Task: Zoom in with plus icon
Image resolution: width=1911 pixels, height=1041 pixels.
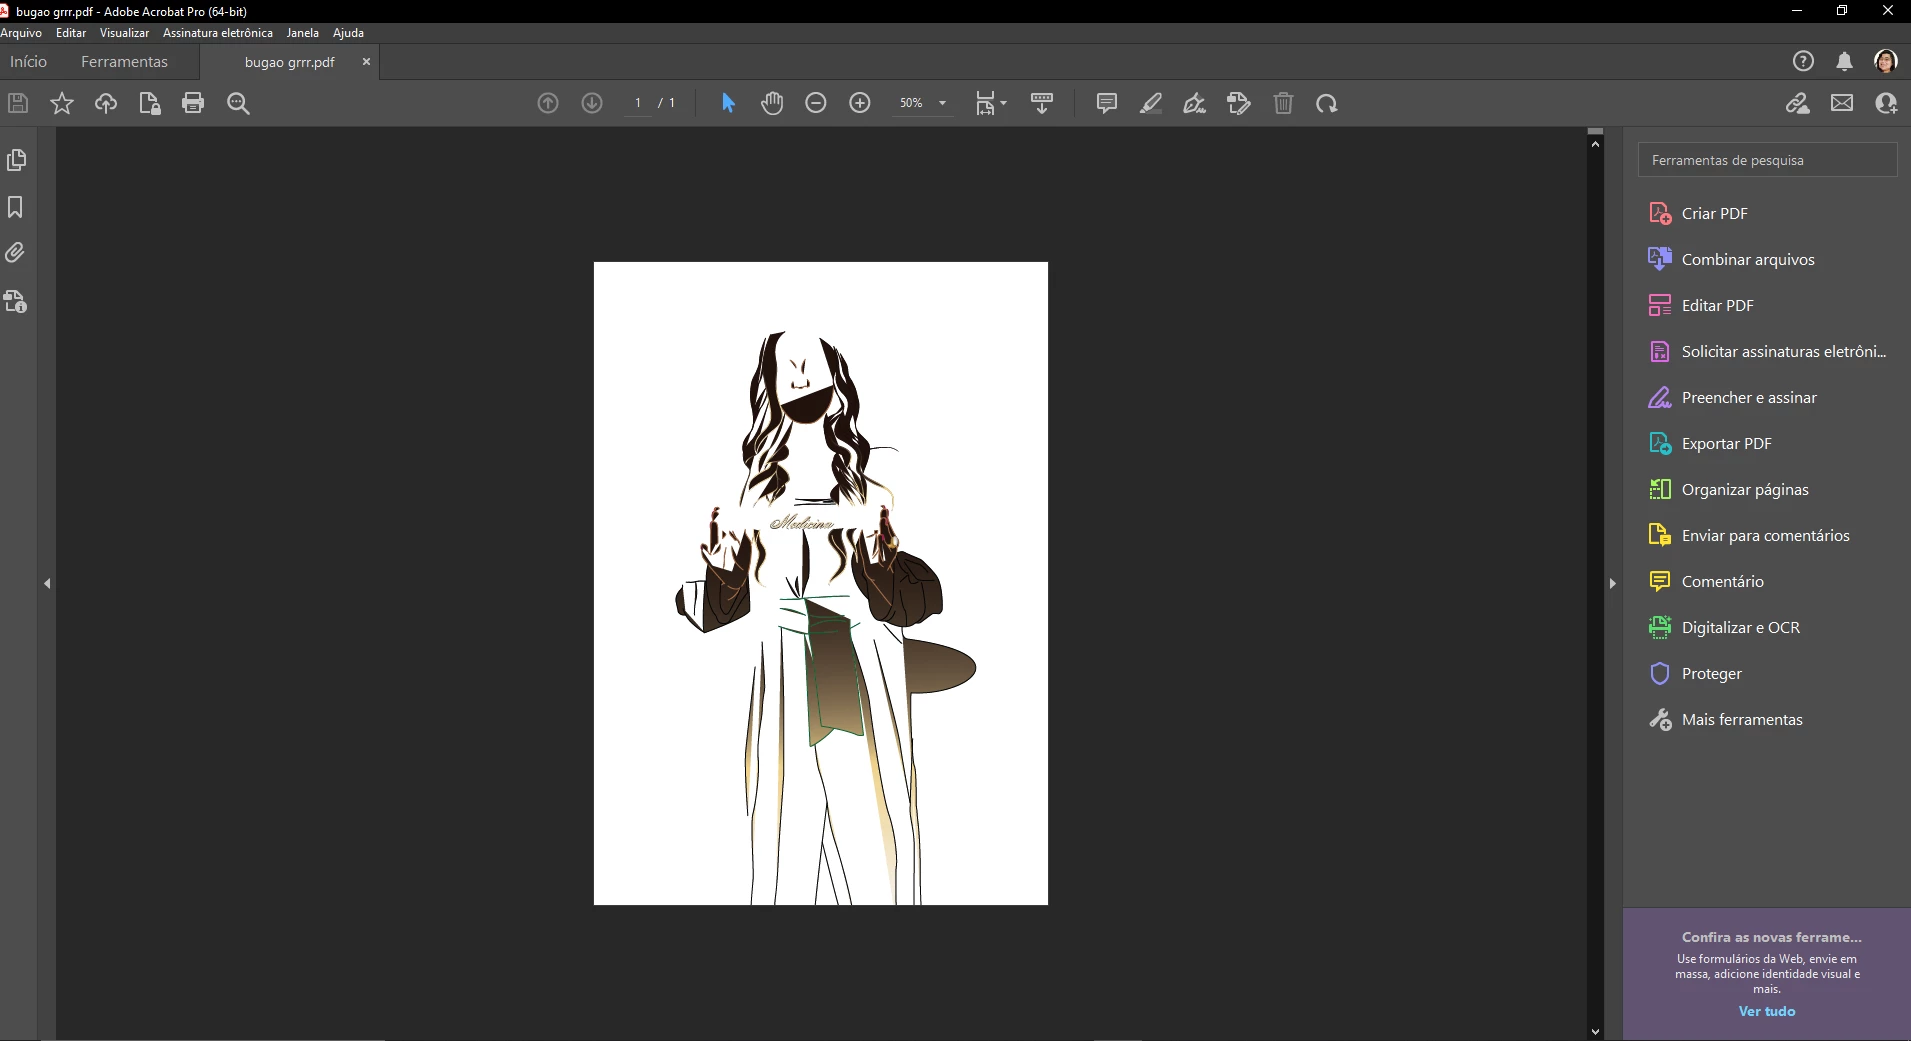Action: point(860,103)
